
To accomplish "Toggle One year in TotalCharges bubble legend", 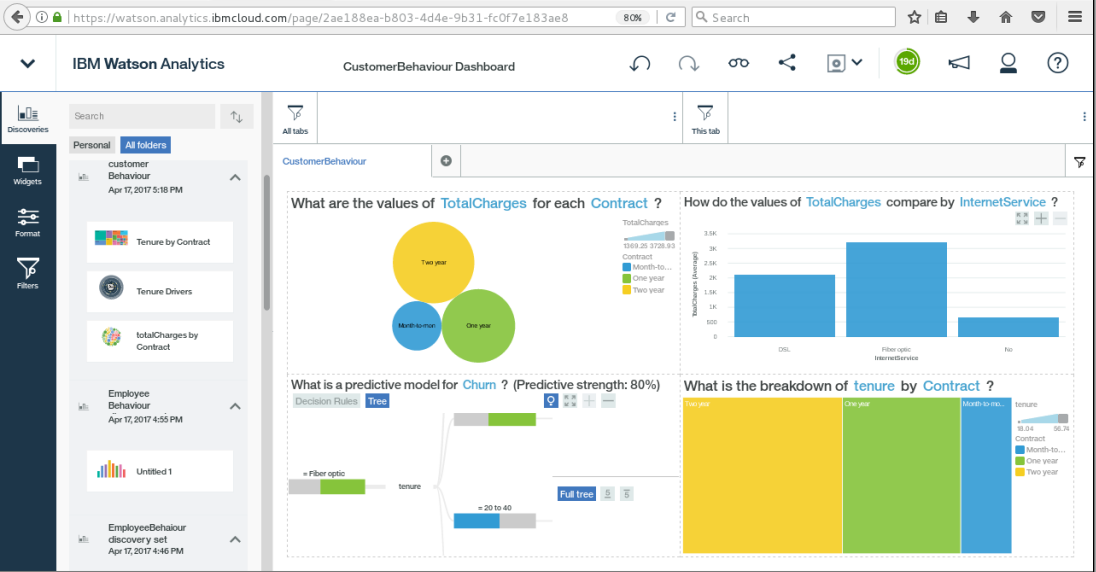I will pyautogui.click(x=643, y=278).
